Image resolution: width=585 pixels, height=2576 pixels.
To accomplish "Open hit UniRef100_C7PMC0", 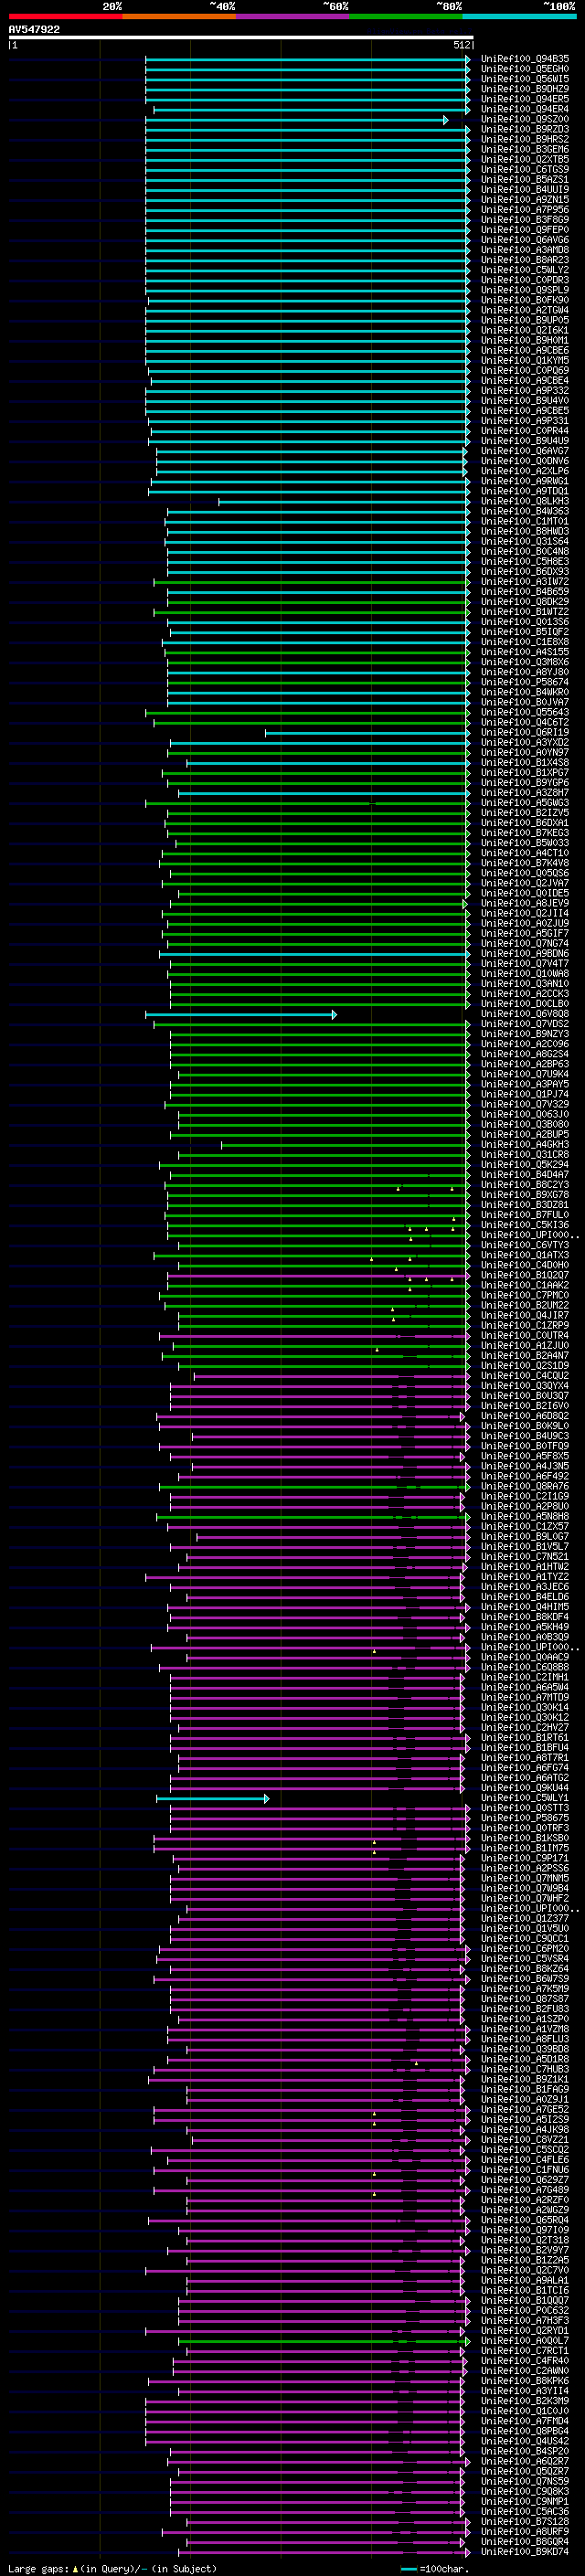I will click(525, 1295).
